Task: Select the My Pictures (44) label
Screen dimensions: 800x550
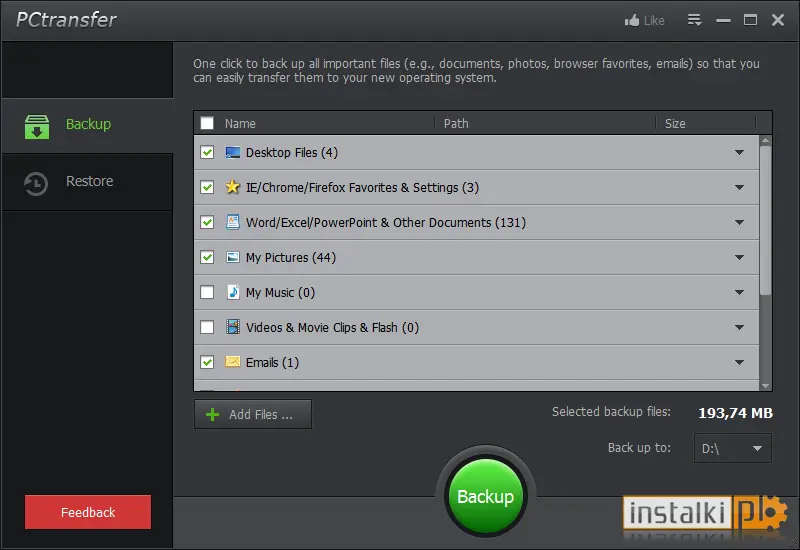Action: coord(291,258)
